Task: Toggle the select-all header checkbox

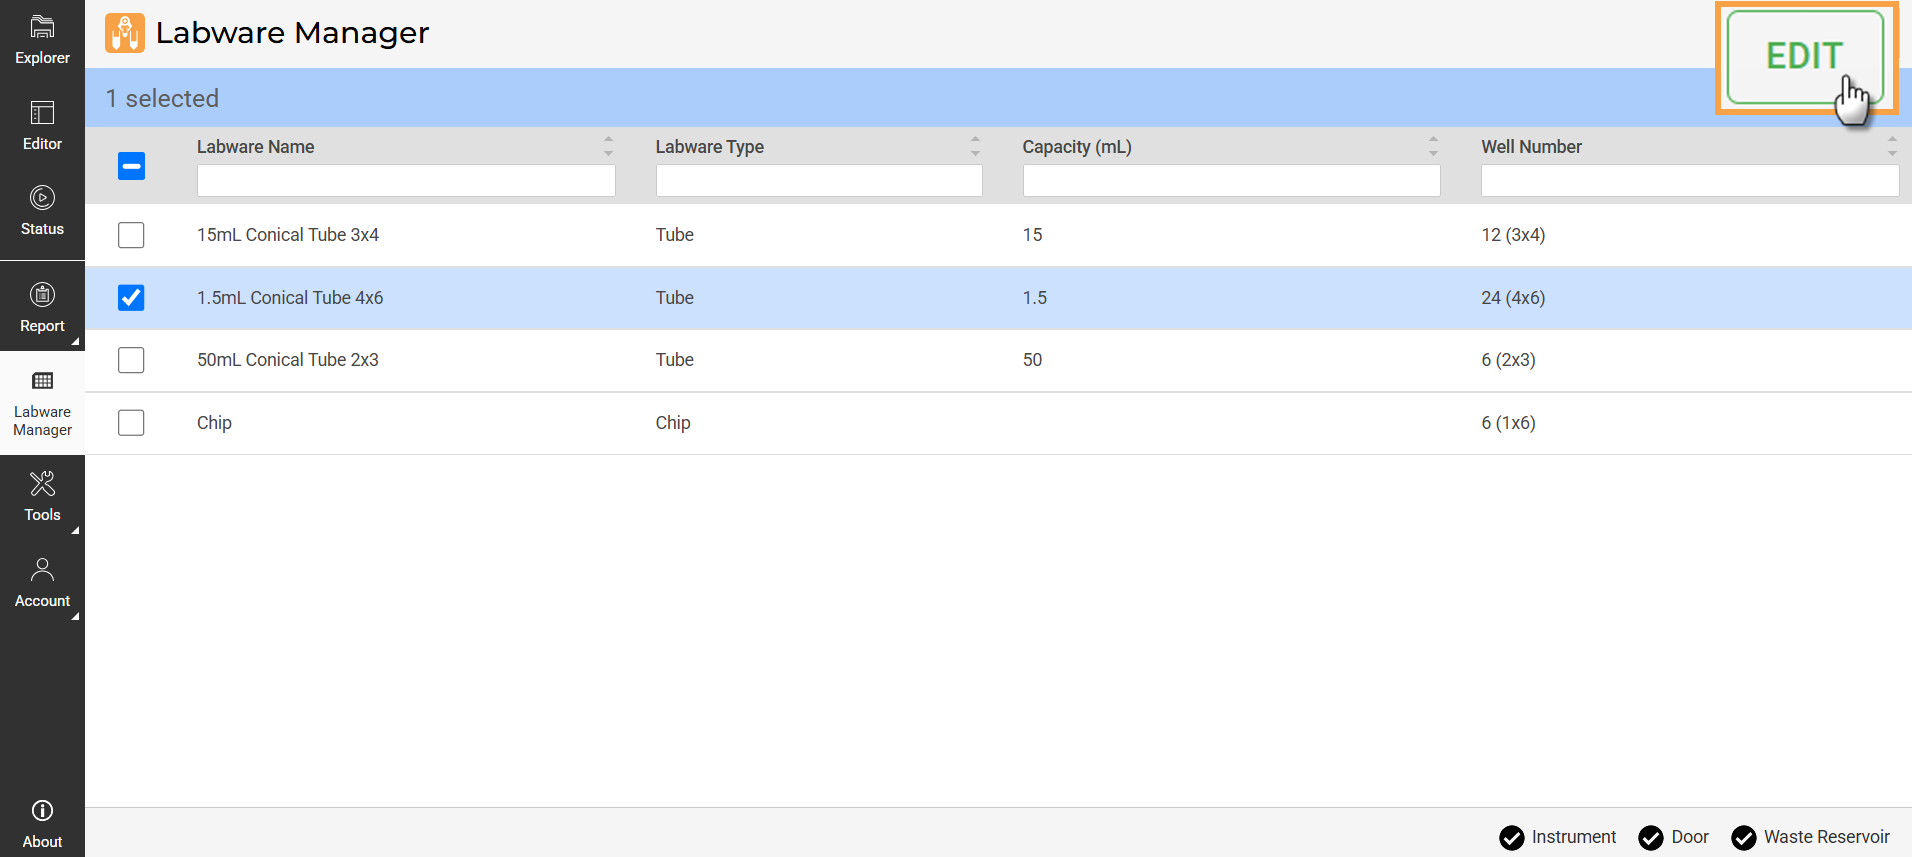Action: (131, 166)
